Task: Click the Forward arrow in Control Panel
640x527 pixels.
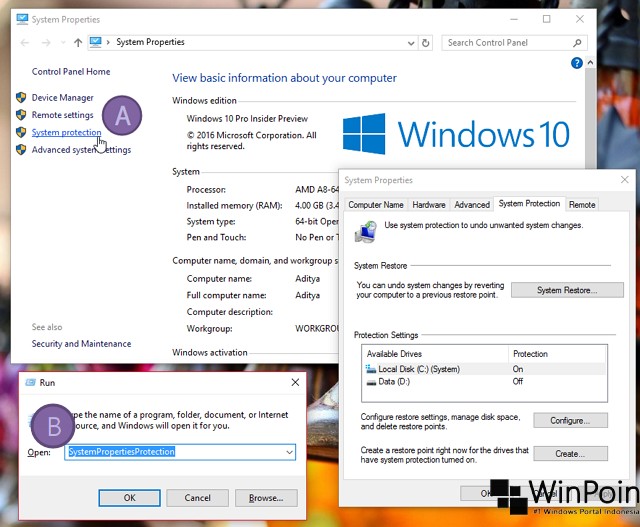Action: [46, 42]
